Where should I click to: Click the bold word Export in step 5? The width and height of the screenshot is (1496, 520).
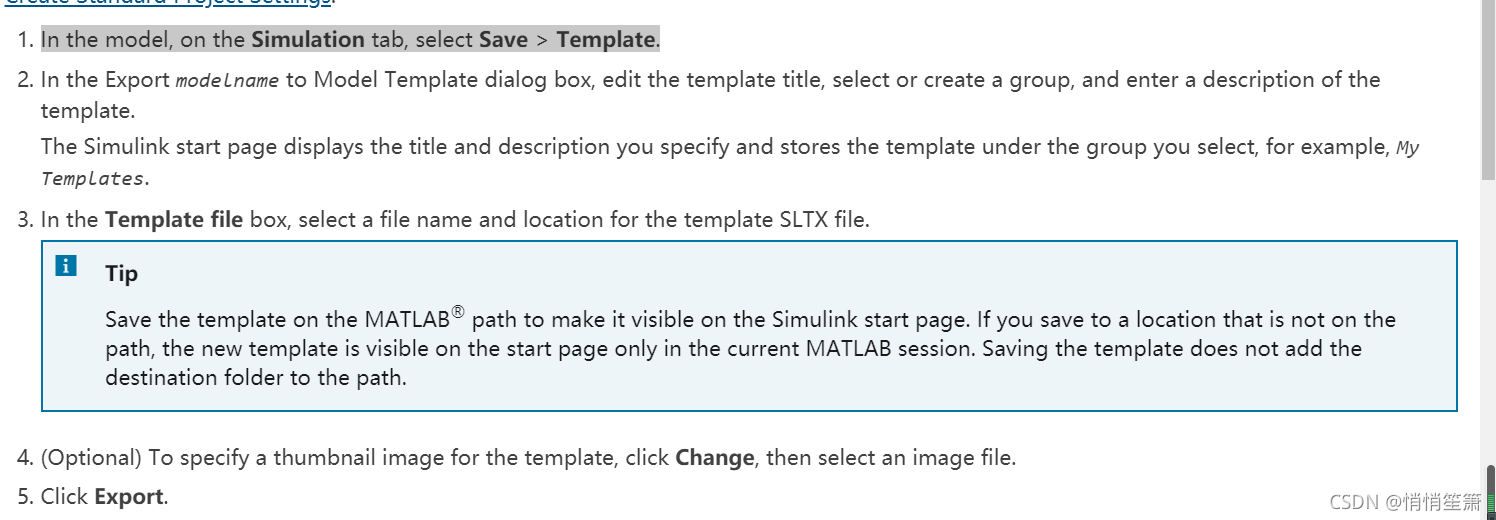129,496
